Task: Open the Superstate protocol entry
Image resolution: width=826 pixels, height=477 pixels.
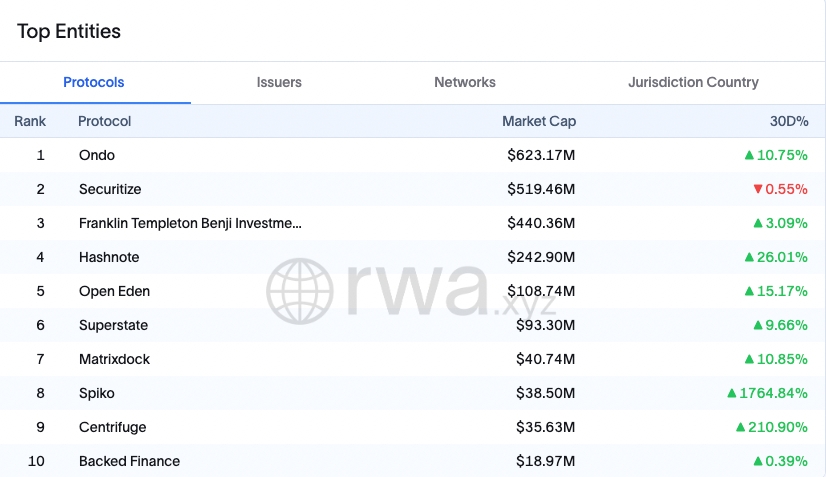Action: (x=113, y=325)
